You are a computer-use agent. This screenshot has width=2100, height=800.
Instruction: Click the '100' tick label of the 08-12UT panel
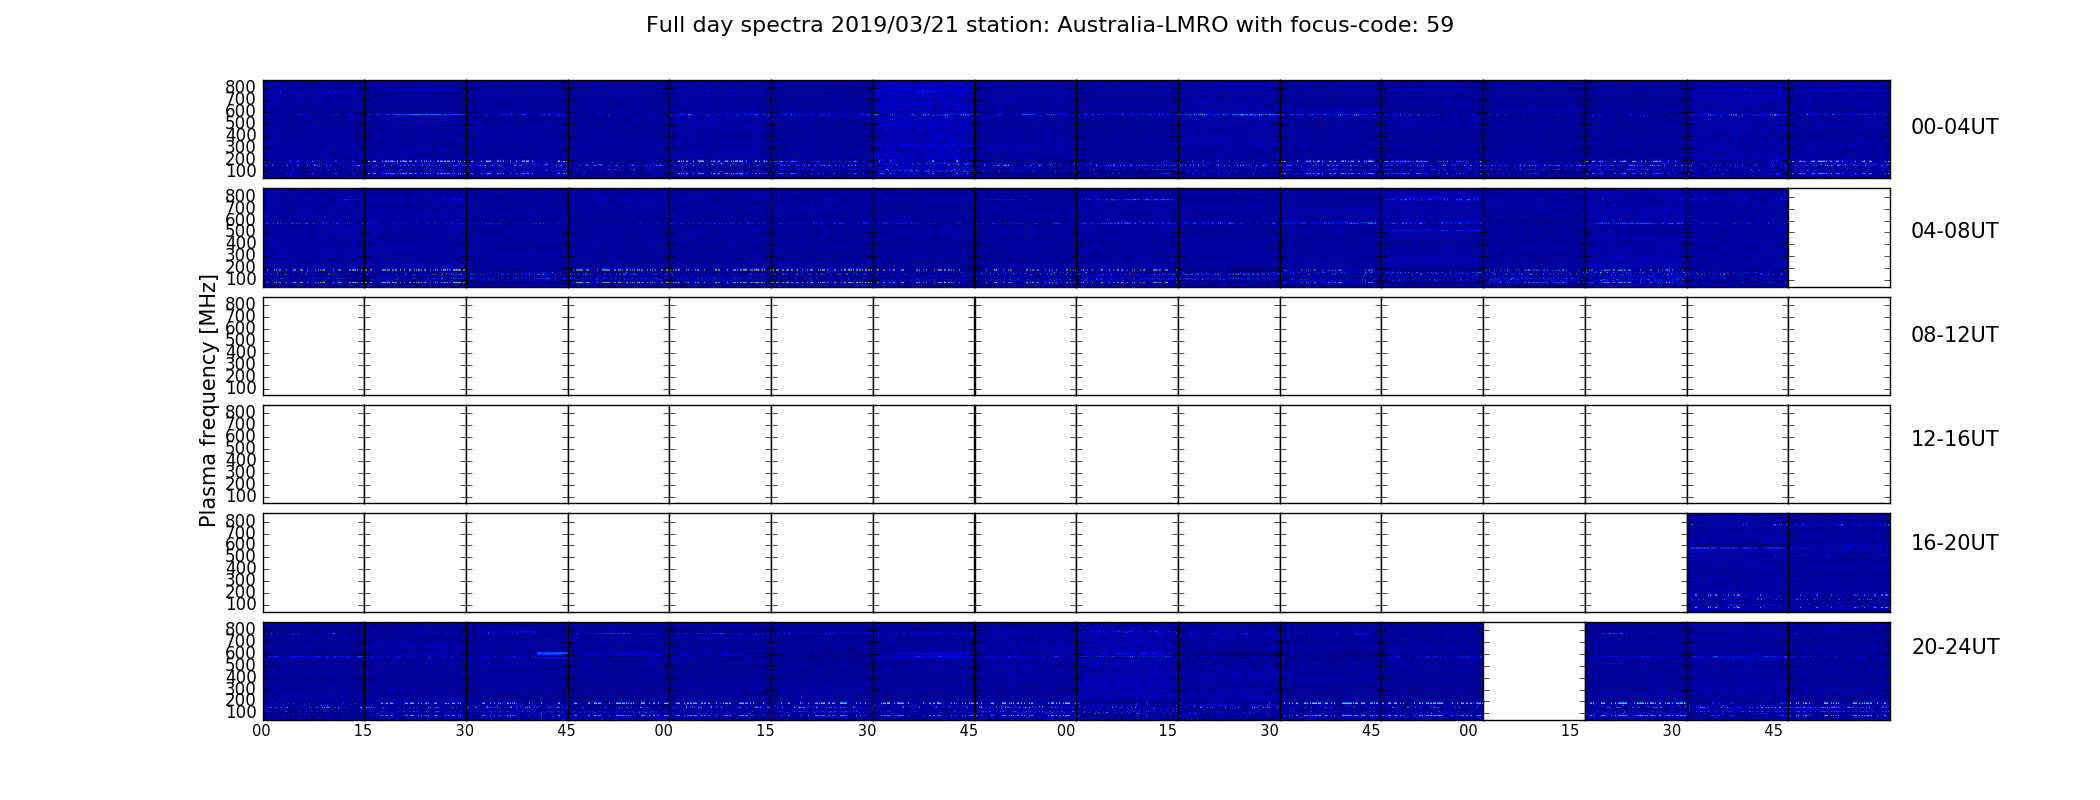(x=241, y=388)
